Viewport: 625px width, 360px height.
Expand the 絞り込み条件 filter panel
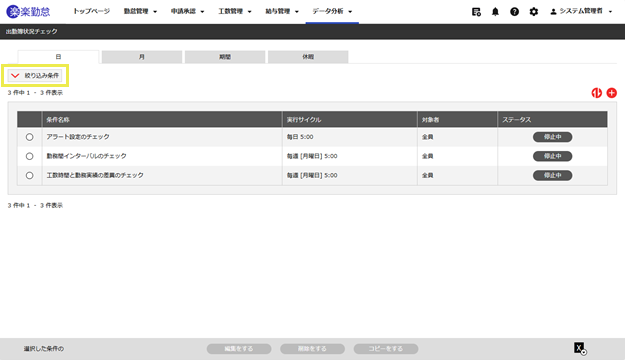tap(35, 75)
